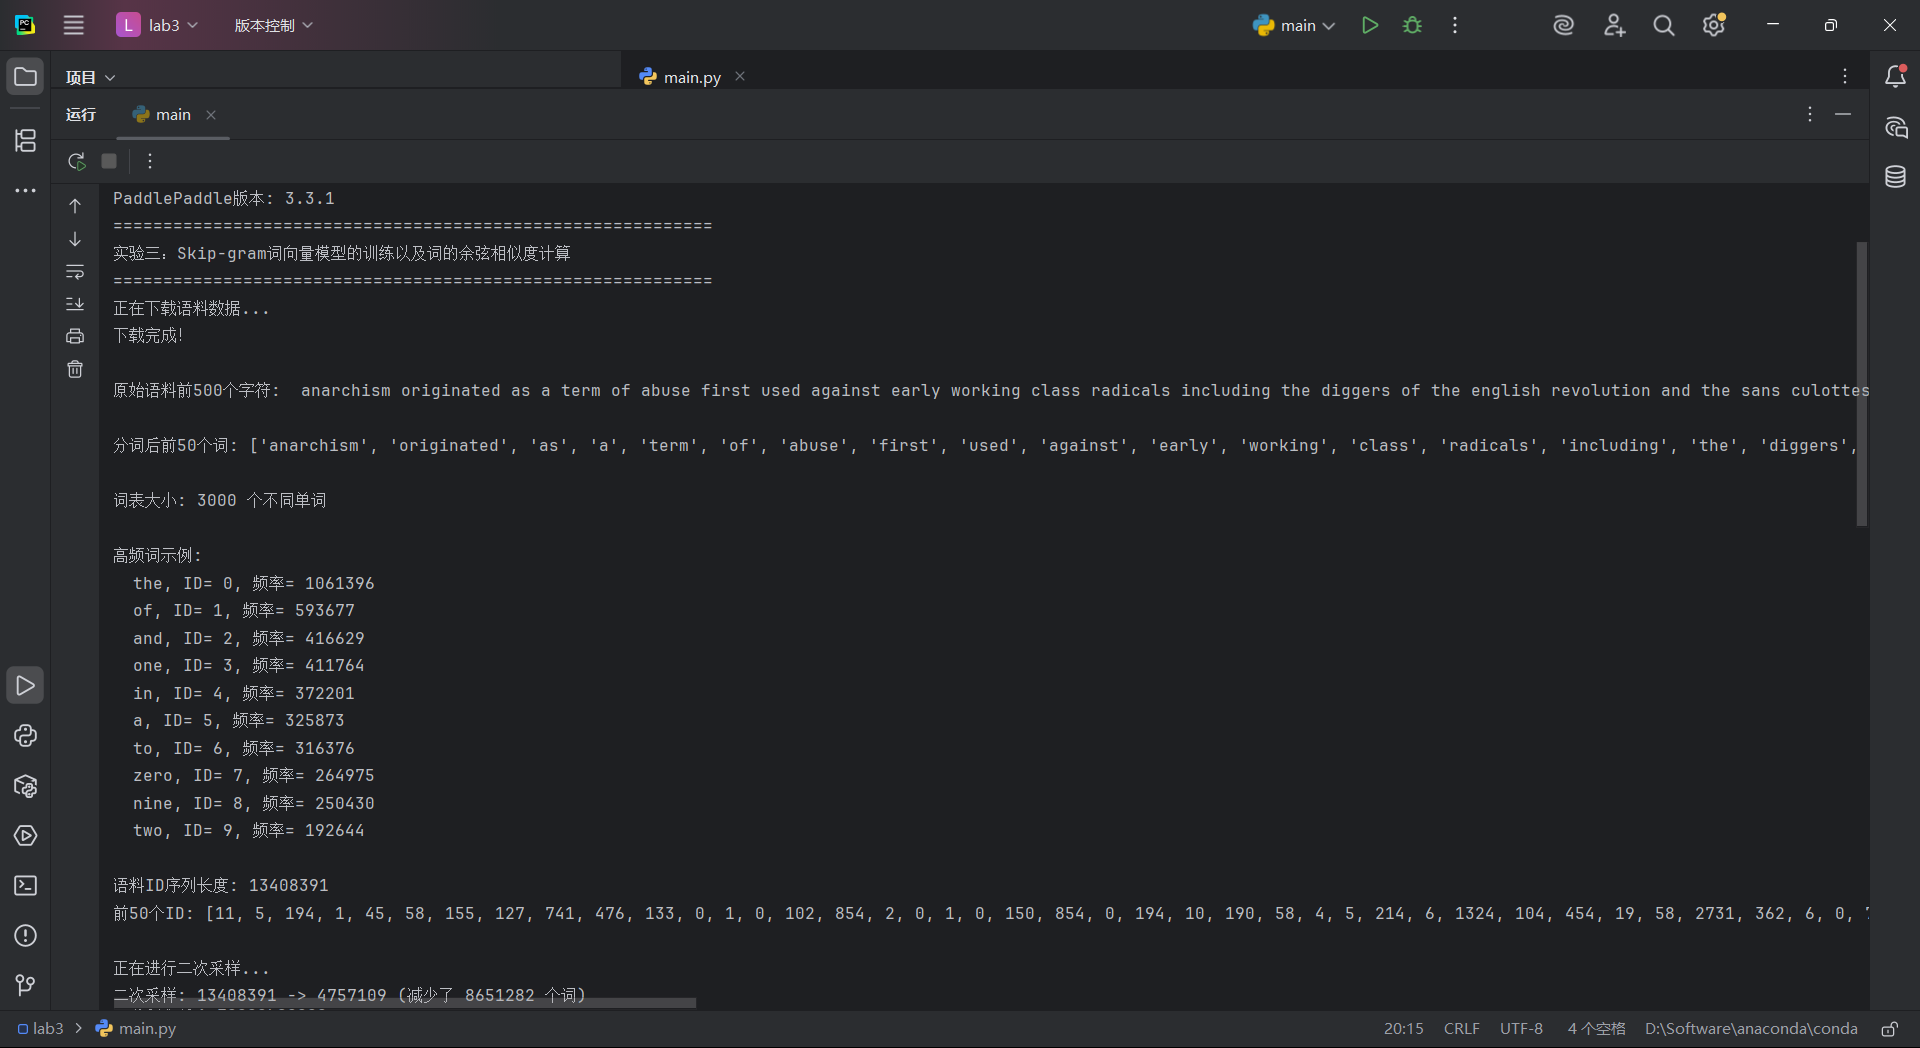Open Run panel options menu
The image size is (1920, 1048).
coord(1810,114)
